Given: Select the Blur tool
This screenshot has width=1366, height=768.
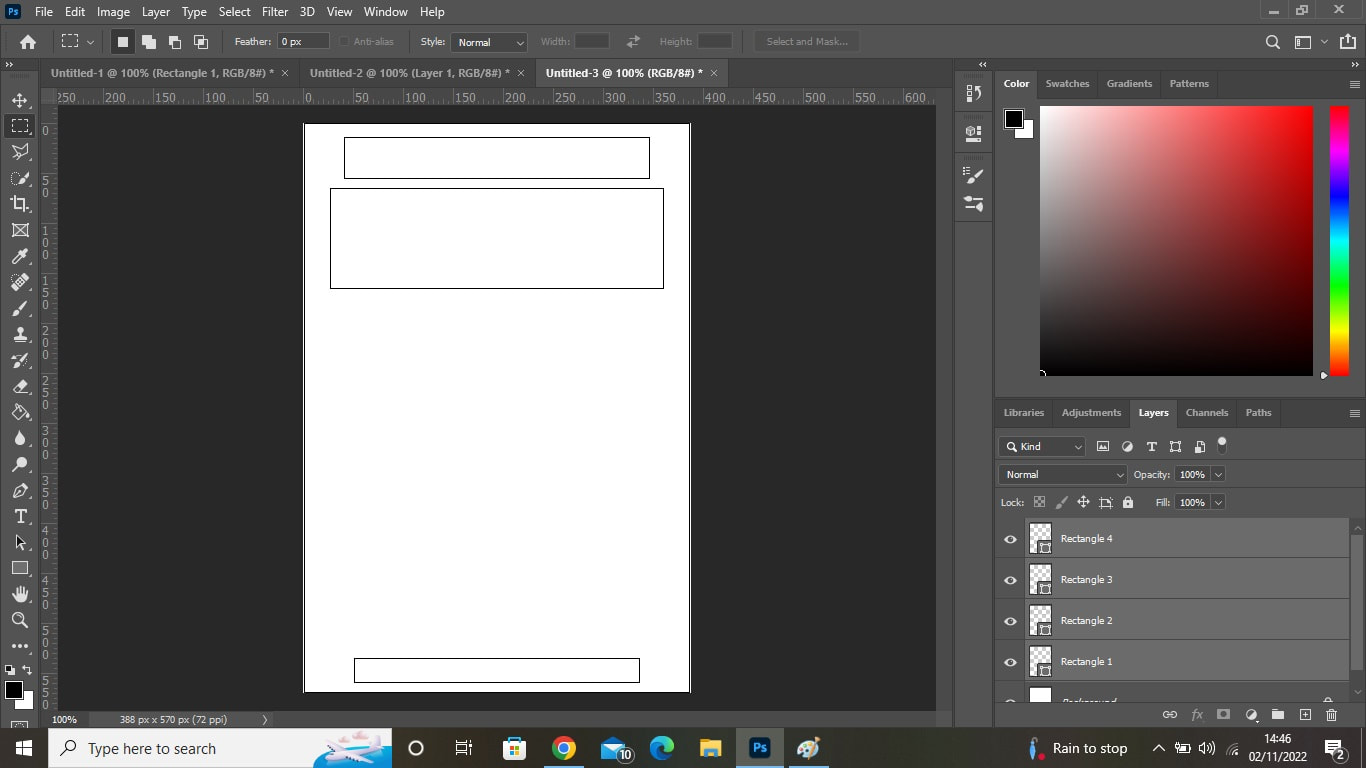Looking at the screenshot, I should click(20, 438).
